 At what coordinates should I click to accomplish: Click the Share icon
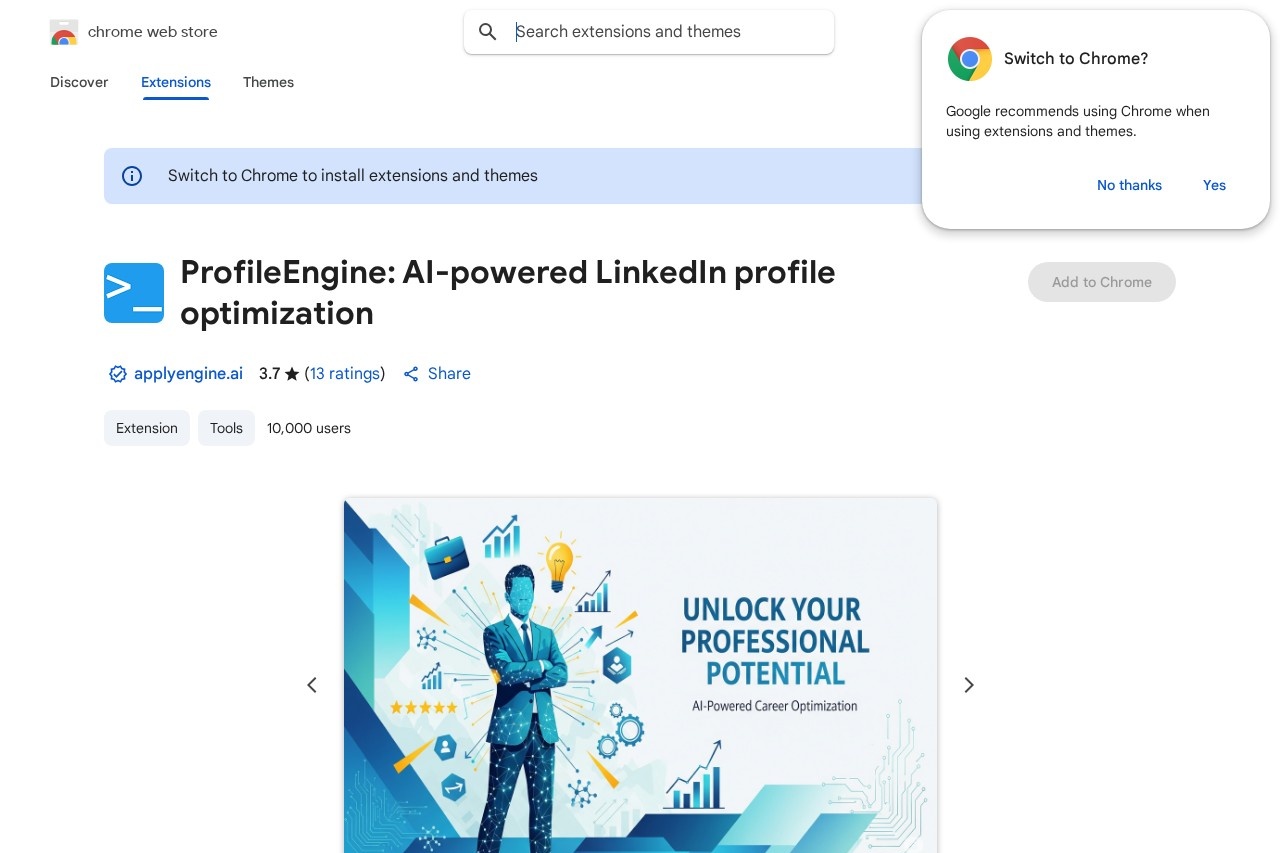click(x=411, y=373)
